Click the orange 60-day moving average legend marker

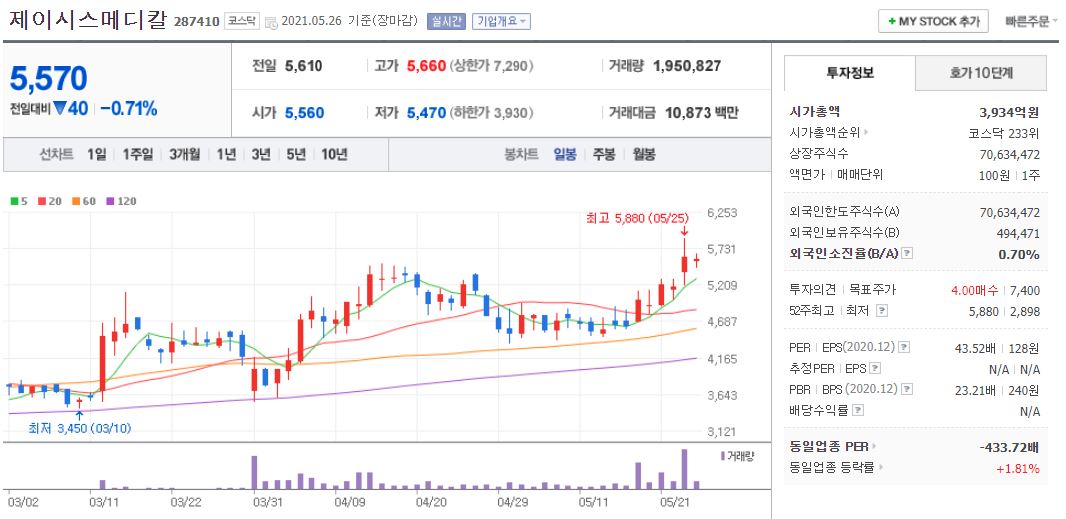click(75, 201)
